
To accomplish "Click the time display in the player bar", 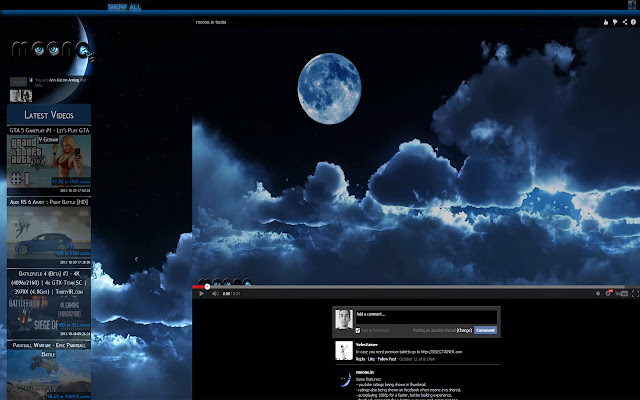I will pyautogui.click(x=231, y=293).
